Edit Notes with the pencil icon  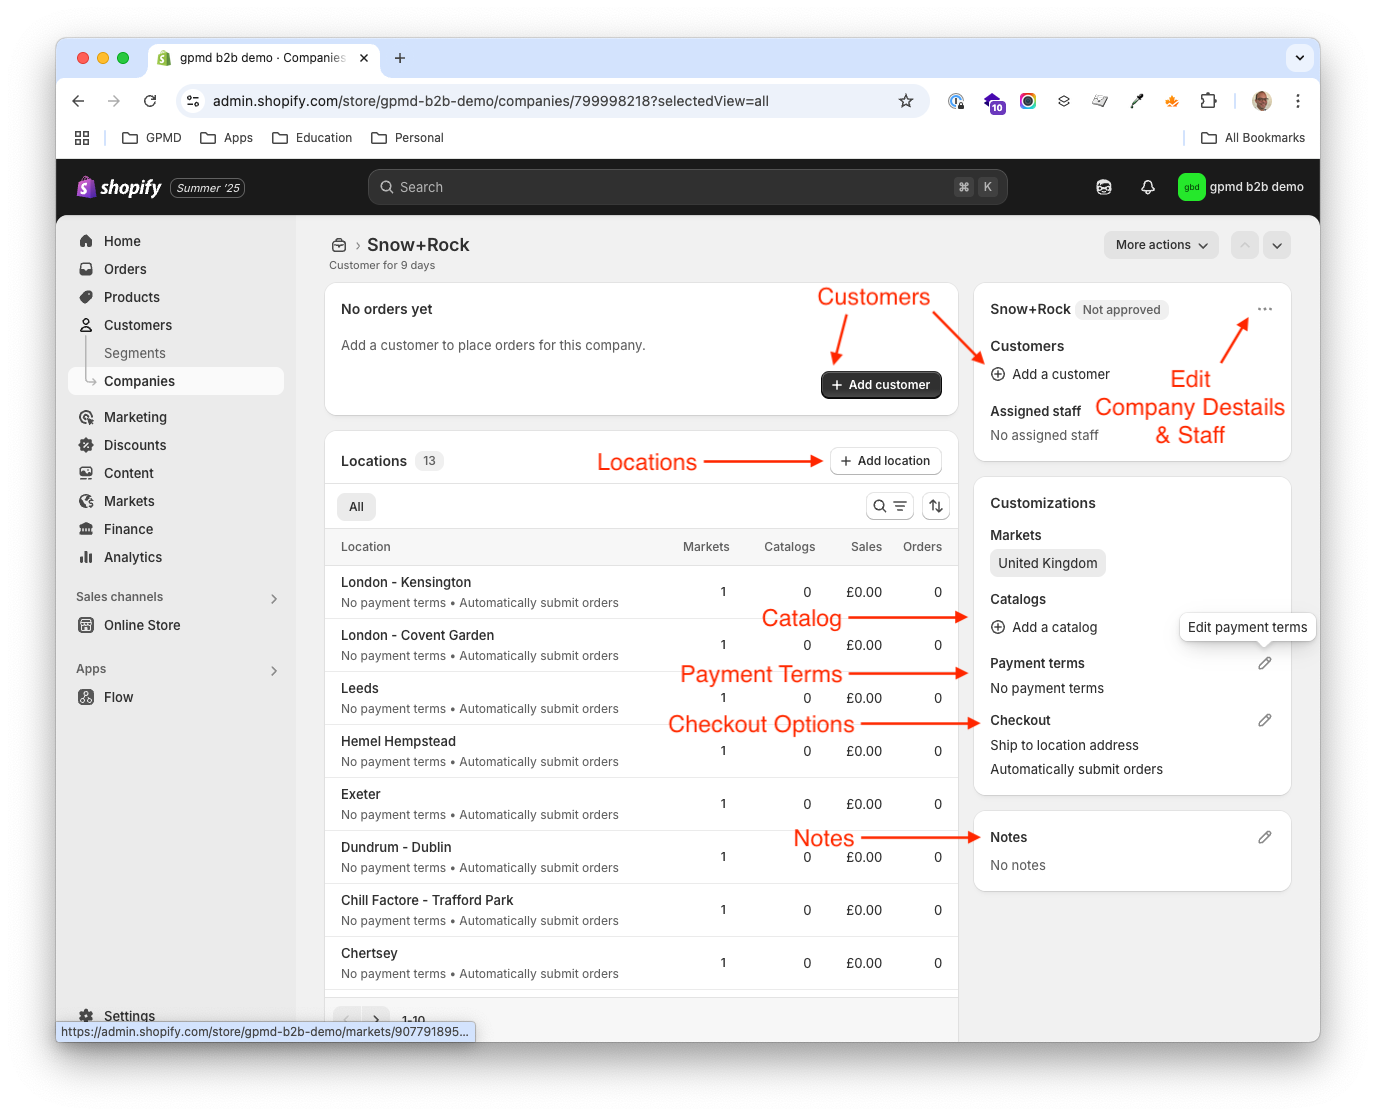pos(1265,837)
